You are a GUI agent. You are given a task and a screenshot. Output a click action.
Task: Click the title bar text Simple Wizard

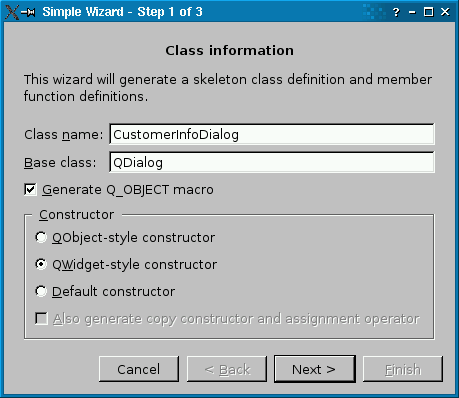coord(122,12)
